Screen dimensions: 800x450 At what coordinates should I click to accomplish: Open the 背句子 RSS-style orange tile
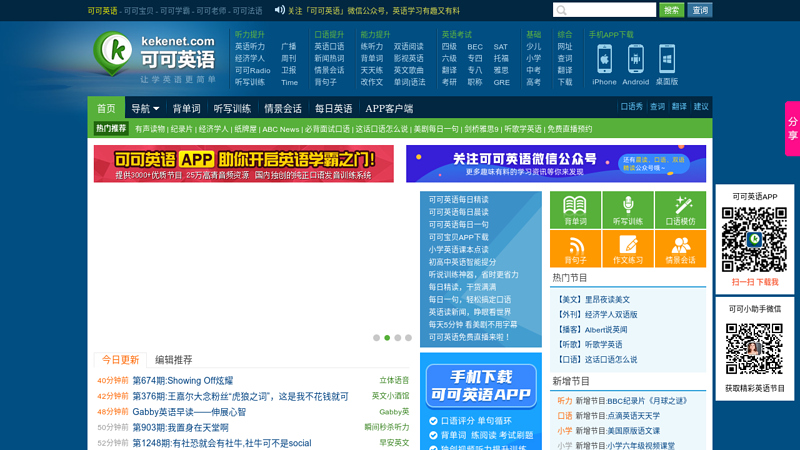575,249
